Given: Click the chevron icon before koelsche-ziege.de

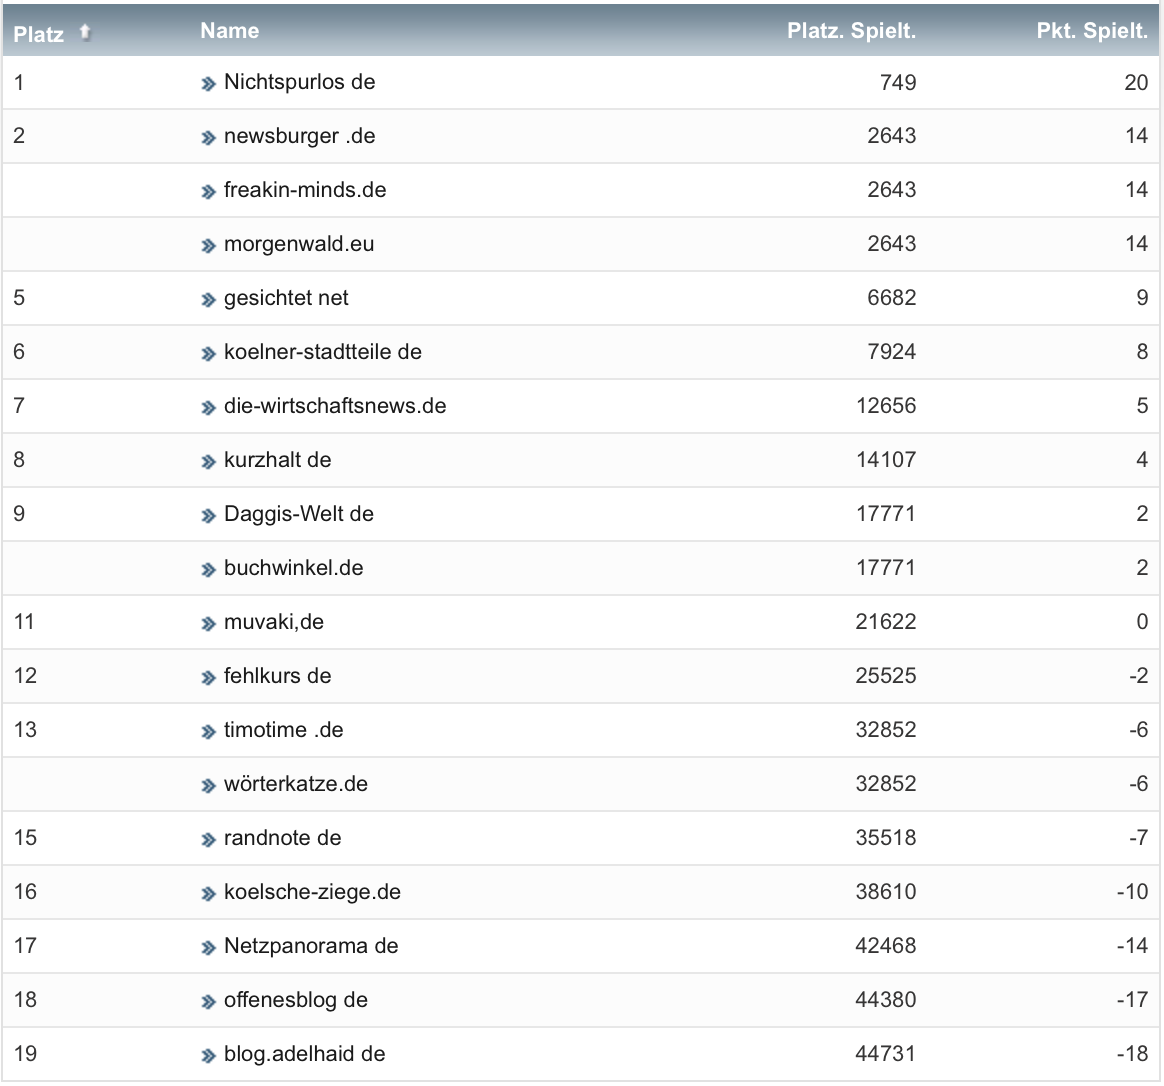Looking at the screenshot, I should point(208,894).
